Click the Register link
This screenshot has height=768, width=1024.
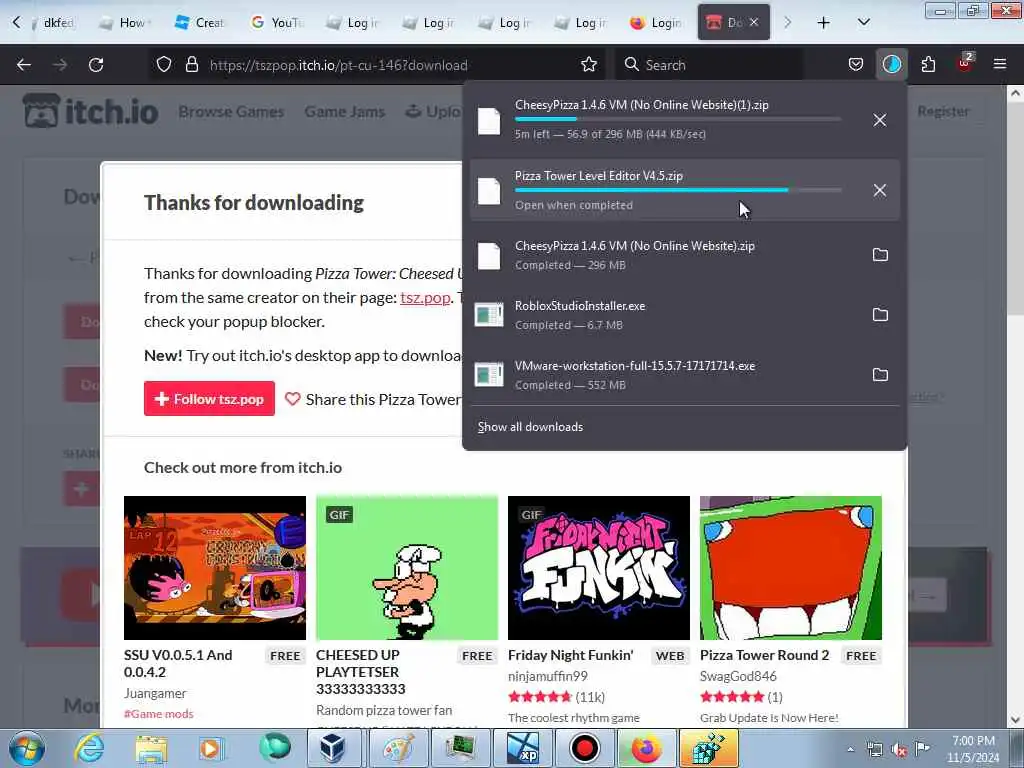943,111
